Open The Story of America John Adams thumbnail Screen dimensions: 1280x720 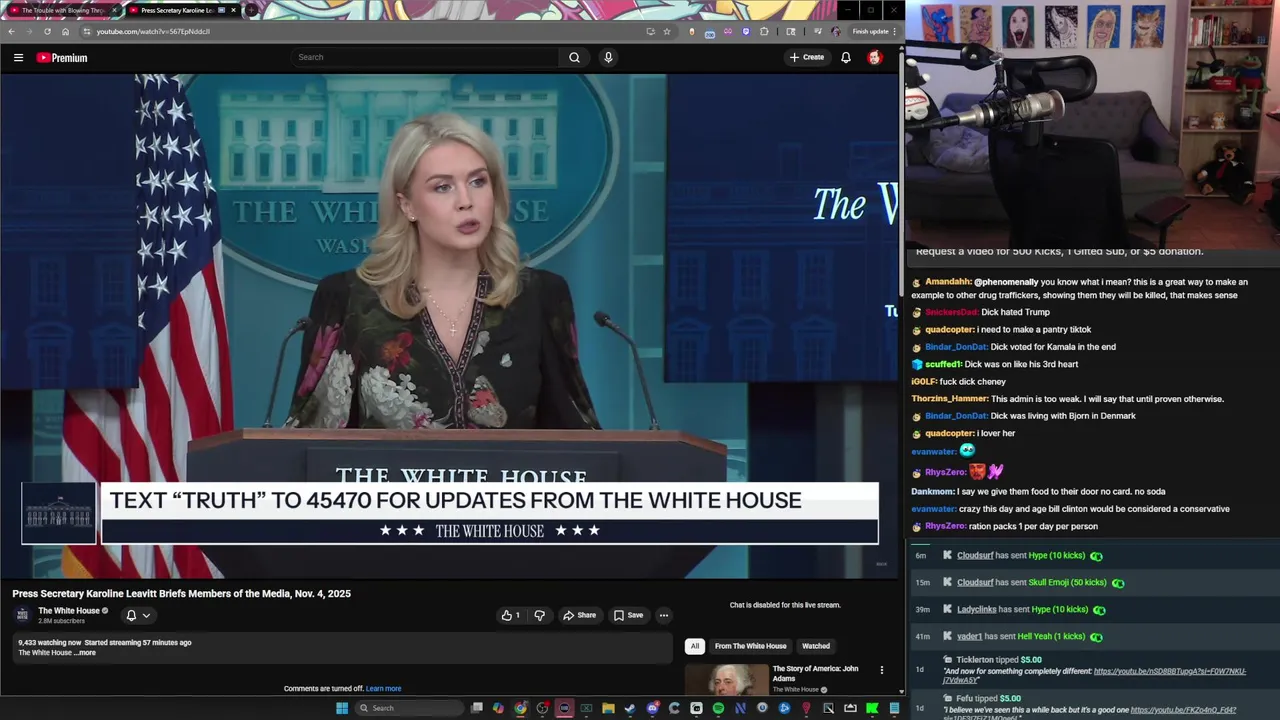pyautogui.click(x=726, y=679)
